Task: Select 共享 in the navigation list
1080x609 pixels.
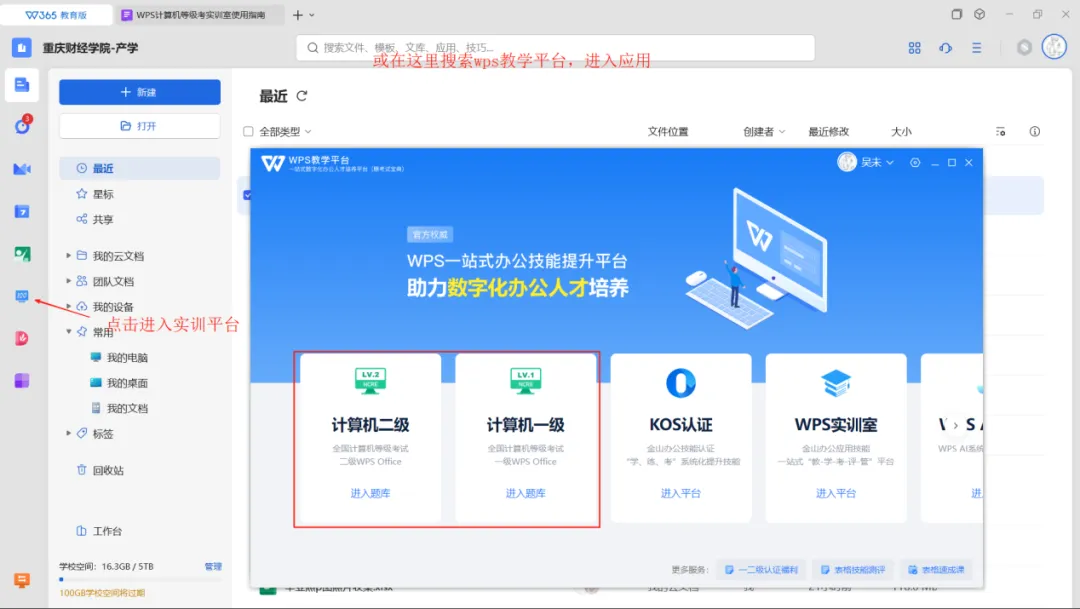Action: pos(139,219)
